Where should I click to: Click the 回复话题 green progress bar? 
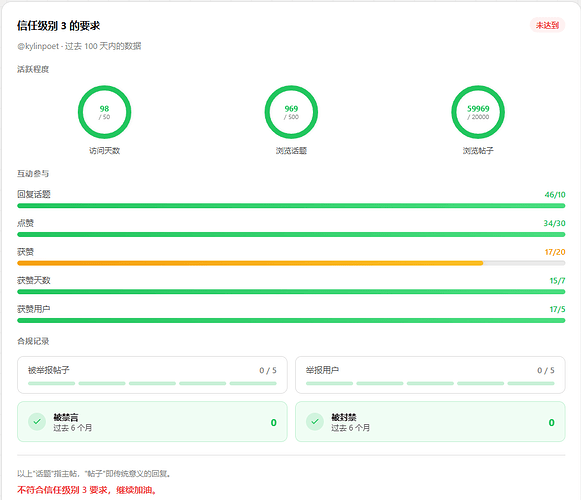pyautogui.click(x=291, y=206)
